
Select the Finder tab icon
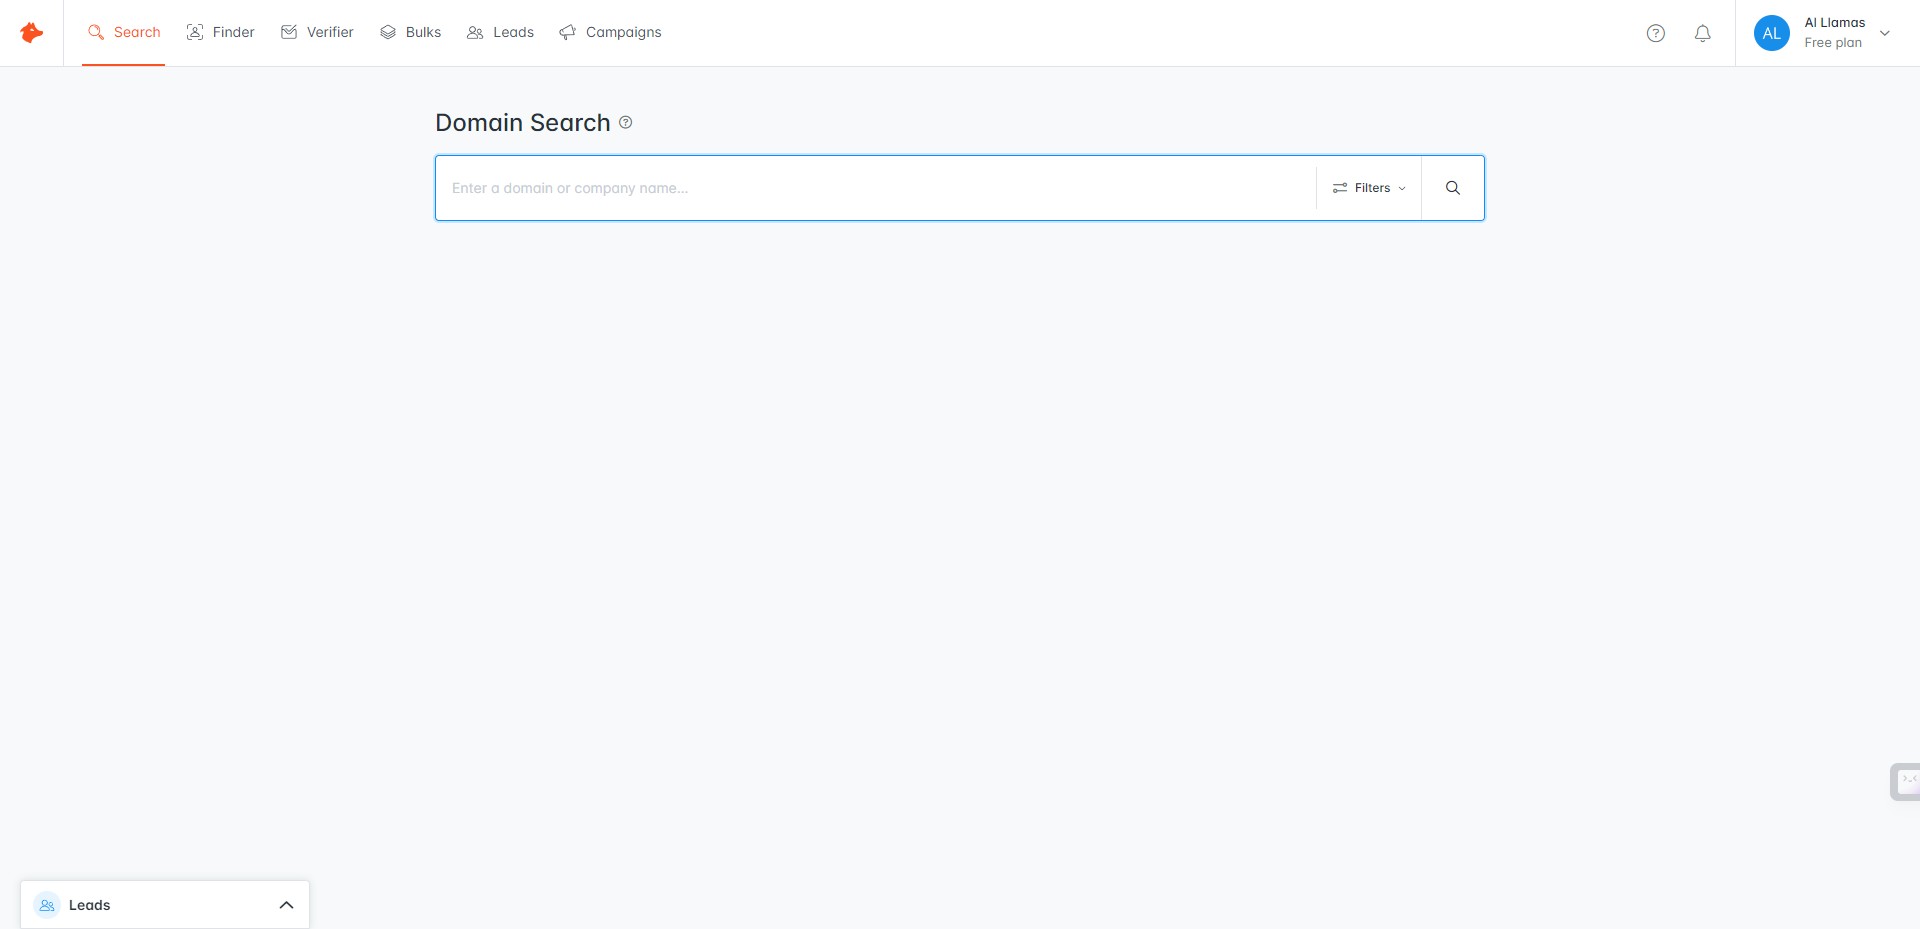(x=194, y=32)
